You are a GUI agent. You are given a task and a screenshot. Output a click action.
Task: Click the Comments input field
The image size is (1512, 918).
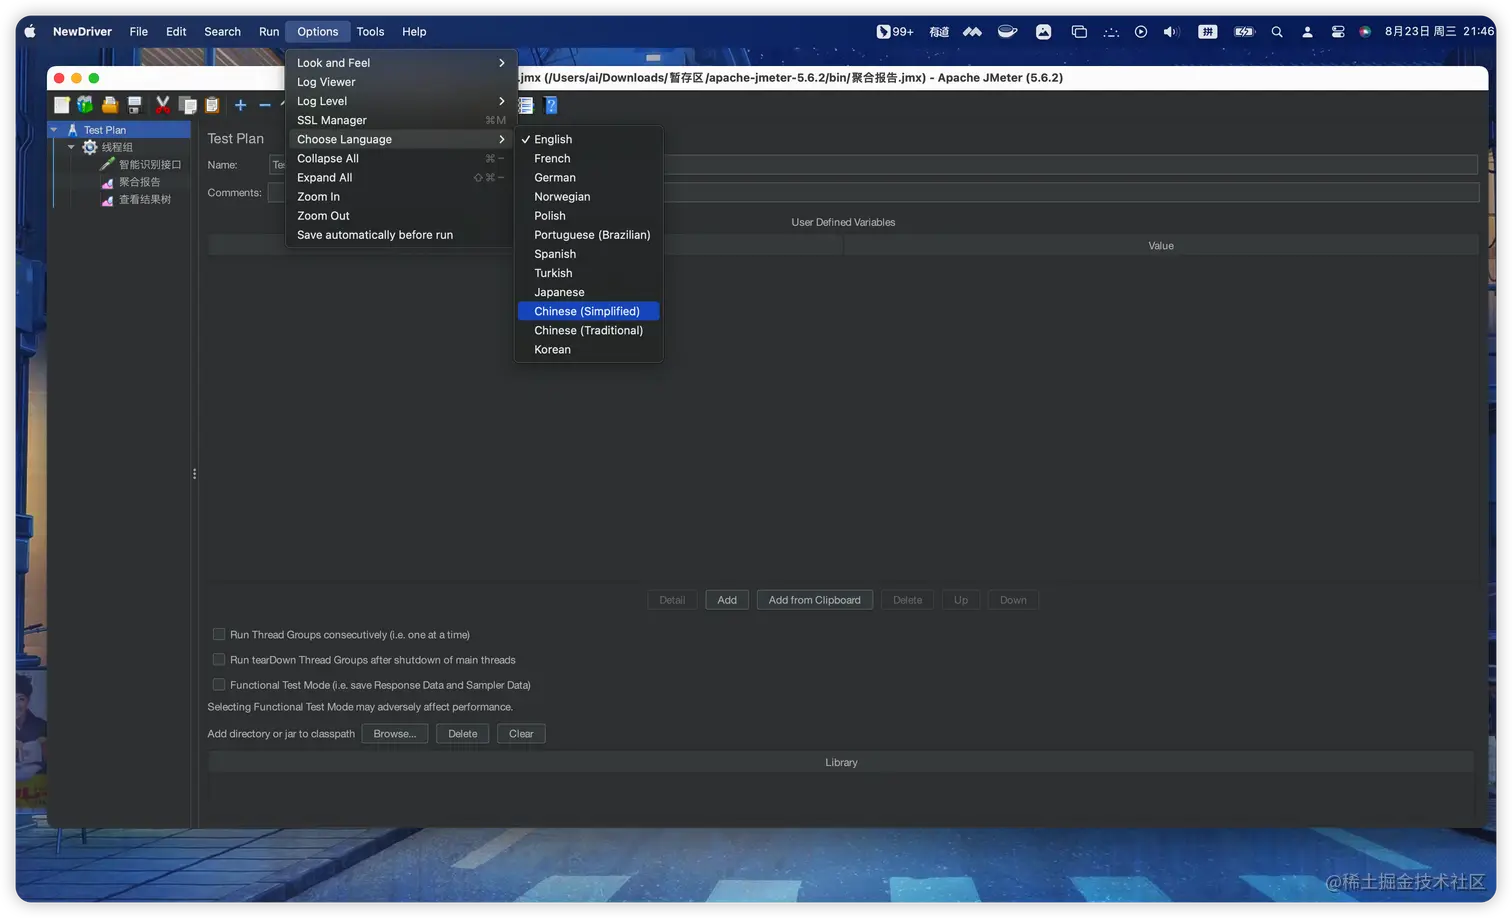click(873, 193)
